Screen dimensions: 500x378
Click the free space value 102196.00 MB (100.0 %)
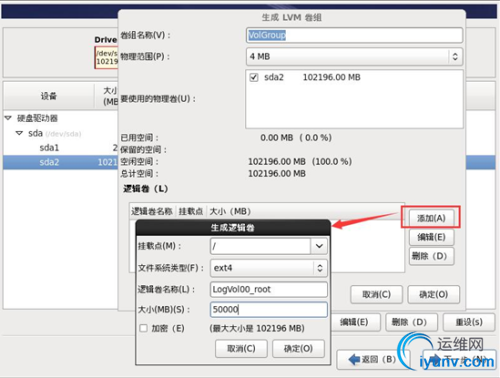coord(300,162)
